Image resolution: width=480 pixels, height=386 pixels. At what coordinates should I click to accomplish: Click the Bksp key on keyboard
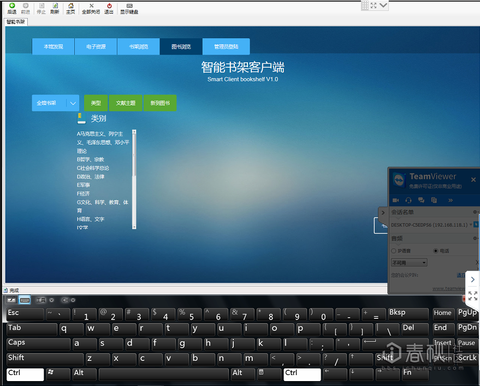click(408, 314)
